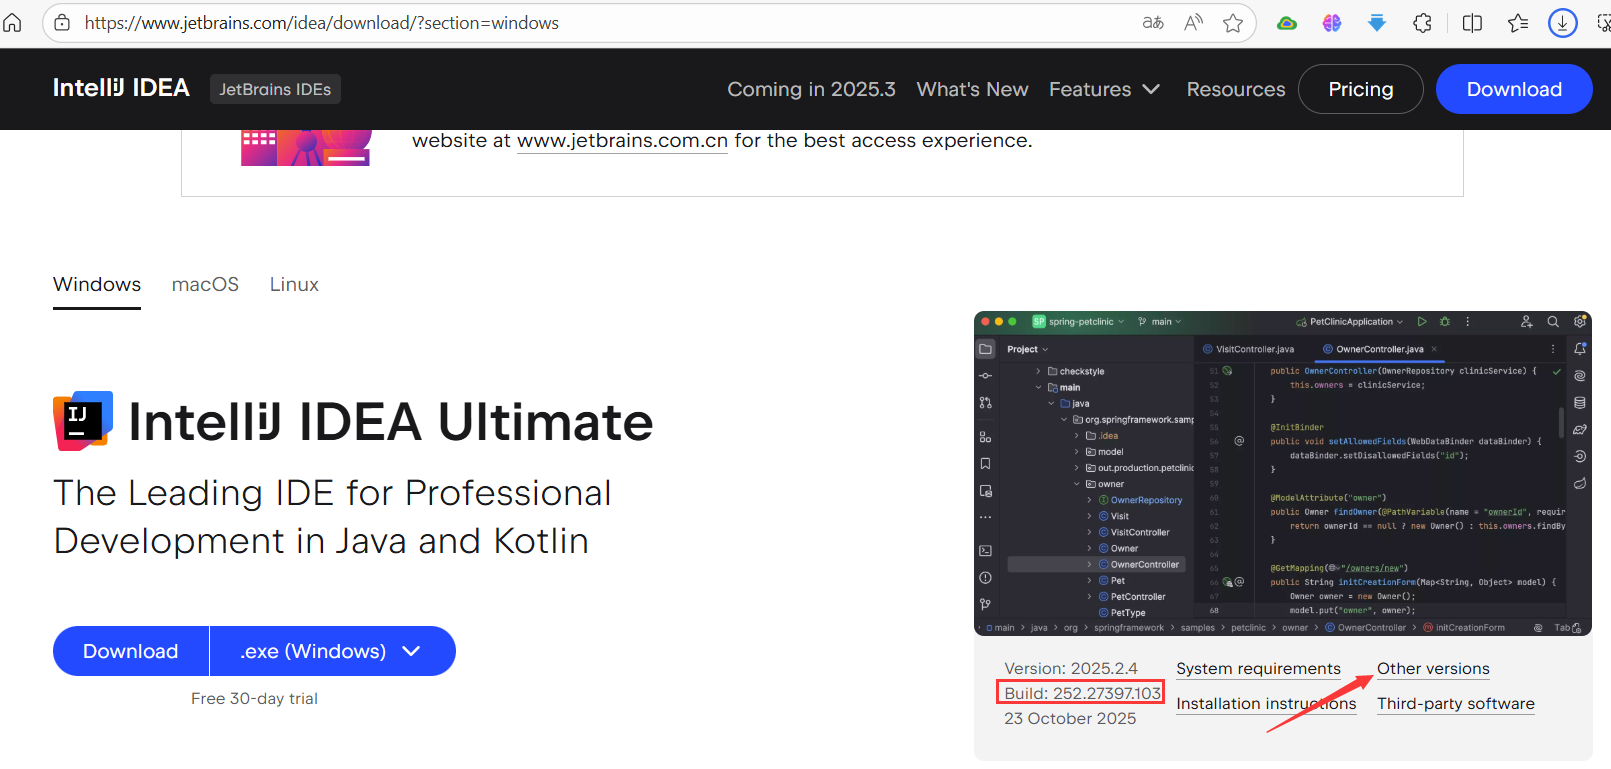Open the What's New menu item
1611x769 pixels.
[x=972, y=89]
